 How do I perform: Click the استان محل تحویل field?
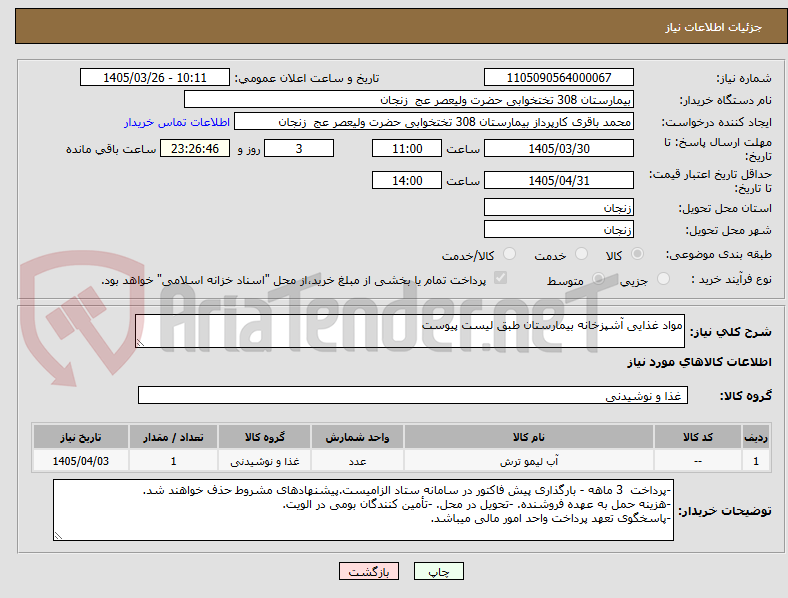click(559, 207)
